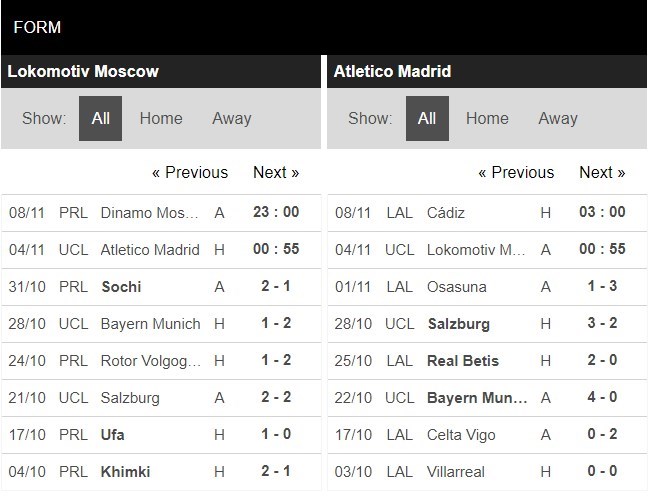Select the All tab under Lokomotiv Moscow
The width and height of the screenshot is (650, 496).
[x=100, y=118]
